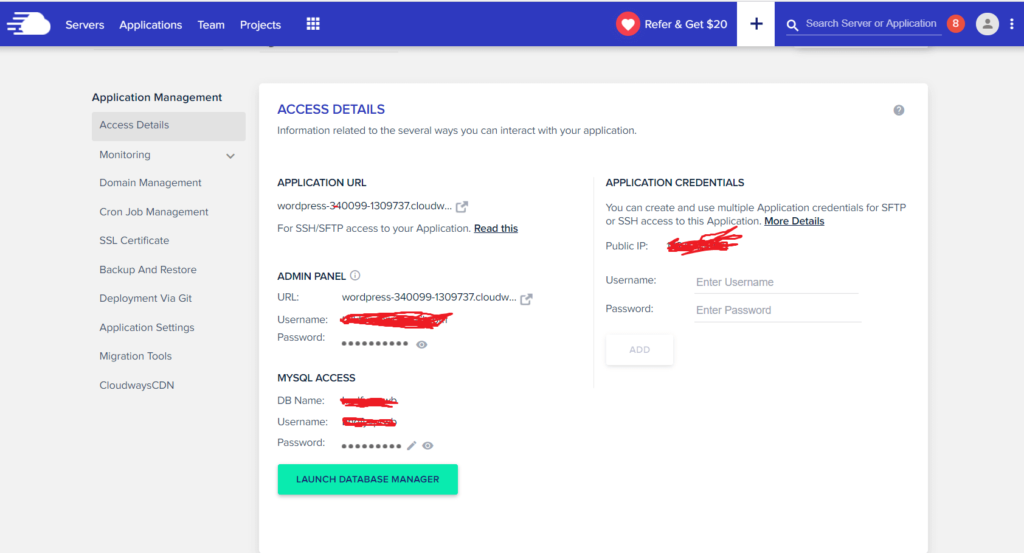Edit MySQL password with pencil icon
The image size is (1024, 553).
coord(411,446)
